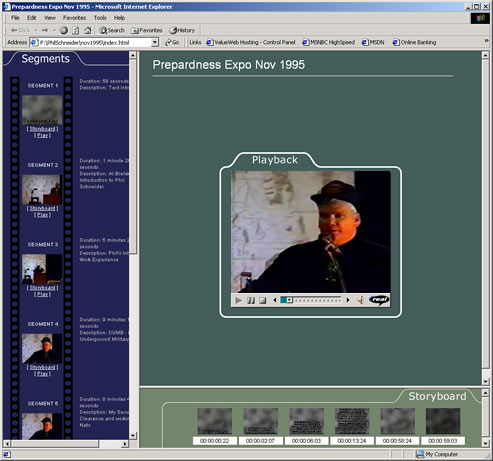493x461 pixels.
Task: Stop page loading with the Stop icon
Action: (x=63, y=30)
